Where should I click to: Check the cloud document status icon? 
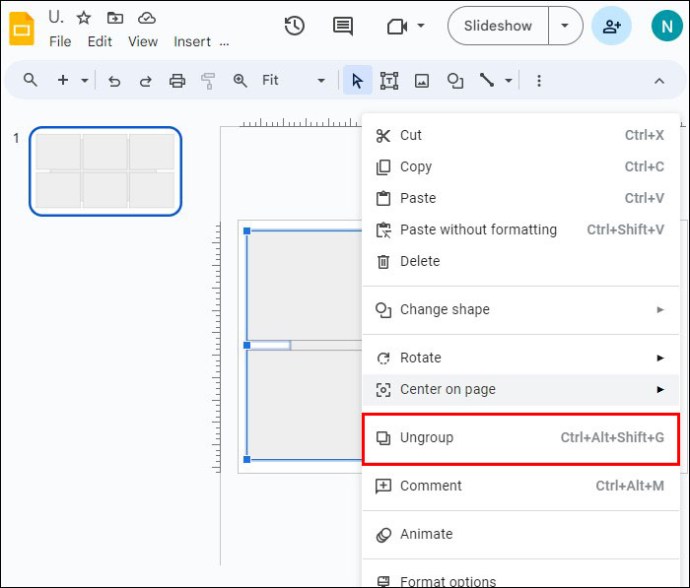[x=147, y=18]
